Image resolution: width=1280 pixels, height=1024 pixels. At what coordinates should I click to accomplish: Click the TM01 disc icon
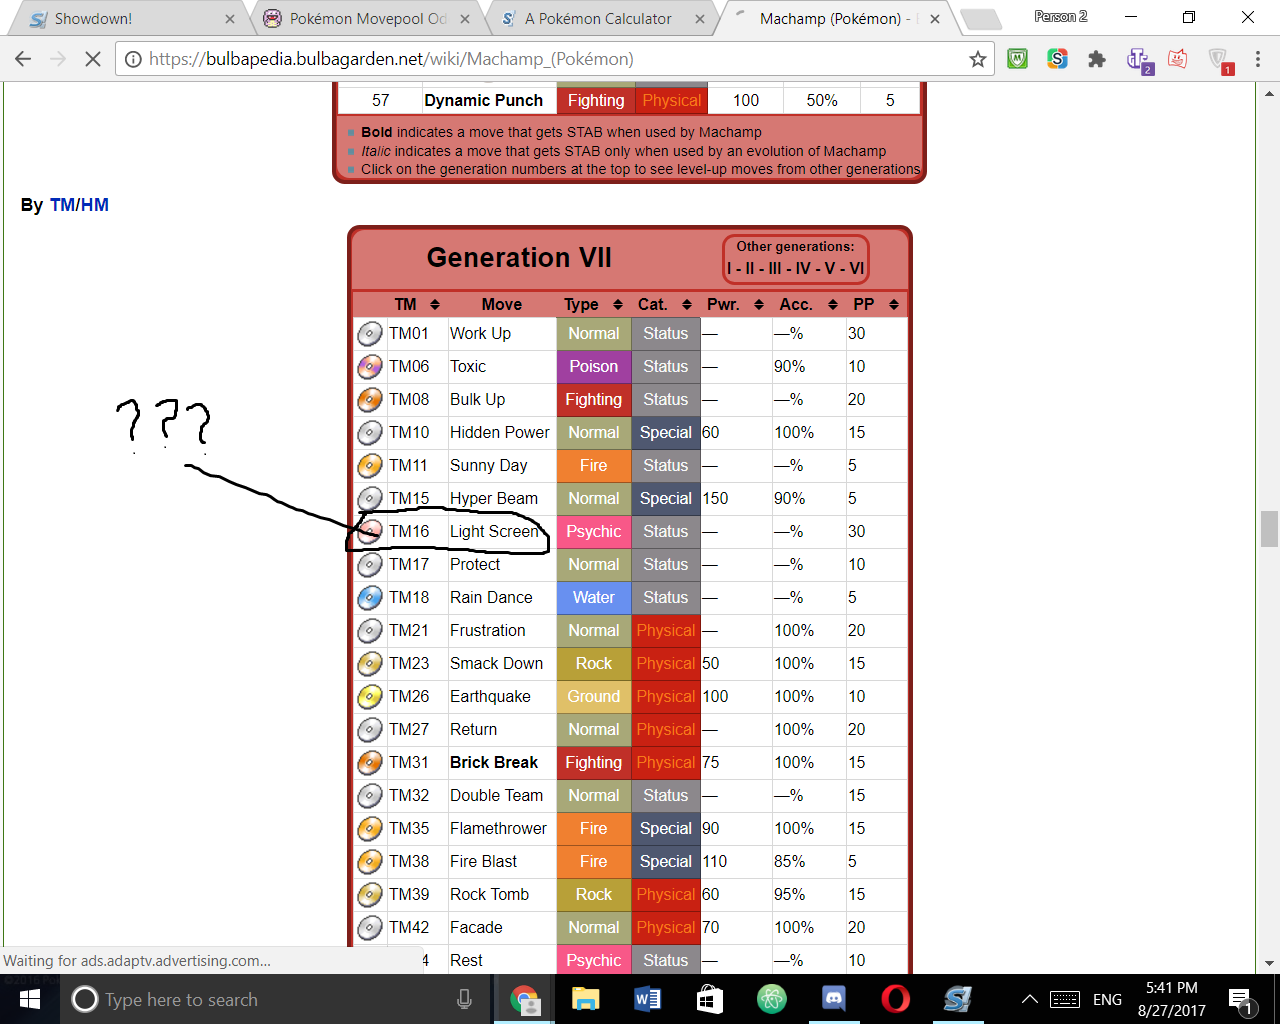tap(370, 334)
